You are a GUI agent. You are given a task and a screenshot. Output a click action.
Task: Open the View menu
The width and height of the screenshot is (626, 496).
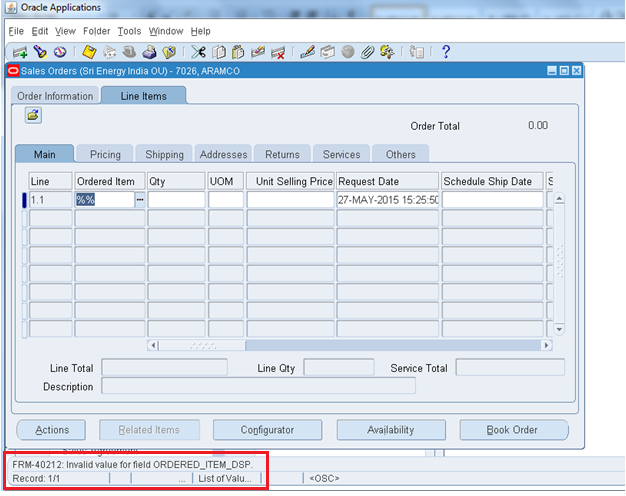[65, 31]
